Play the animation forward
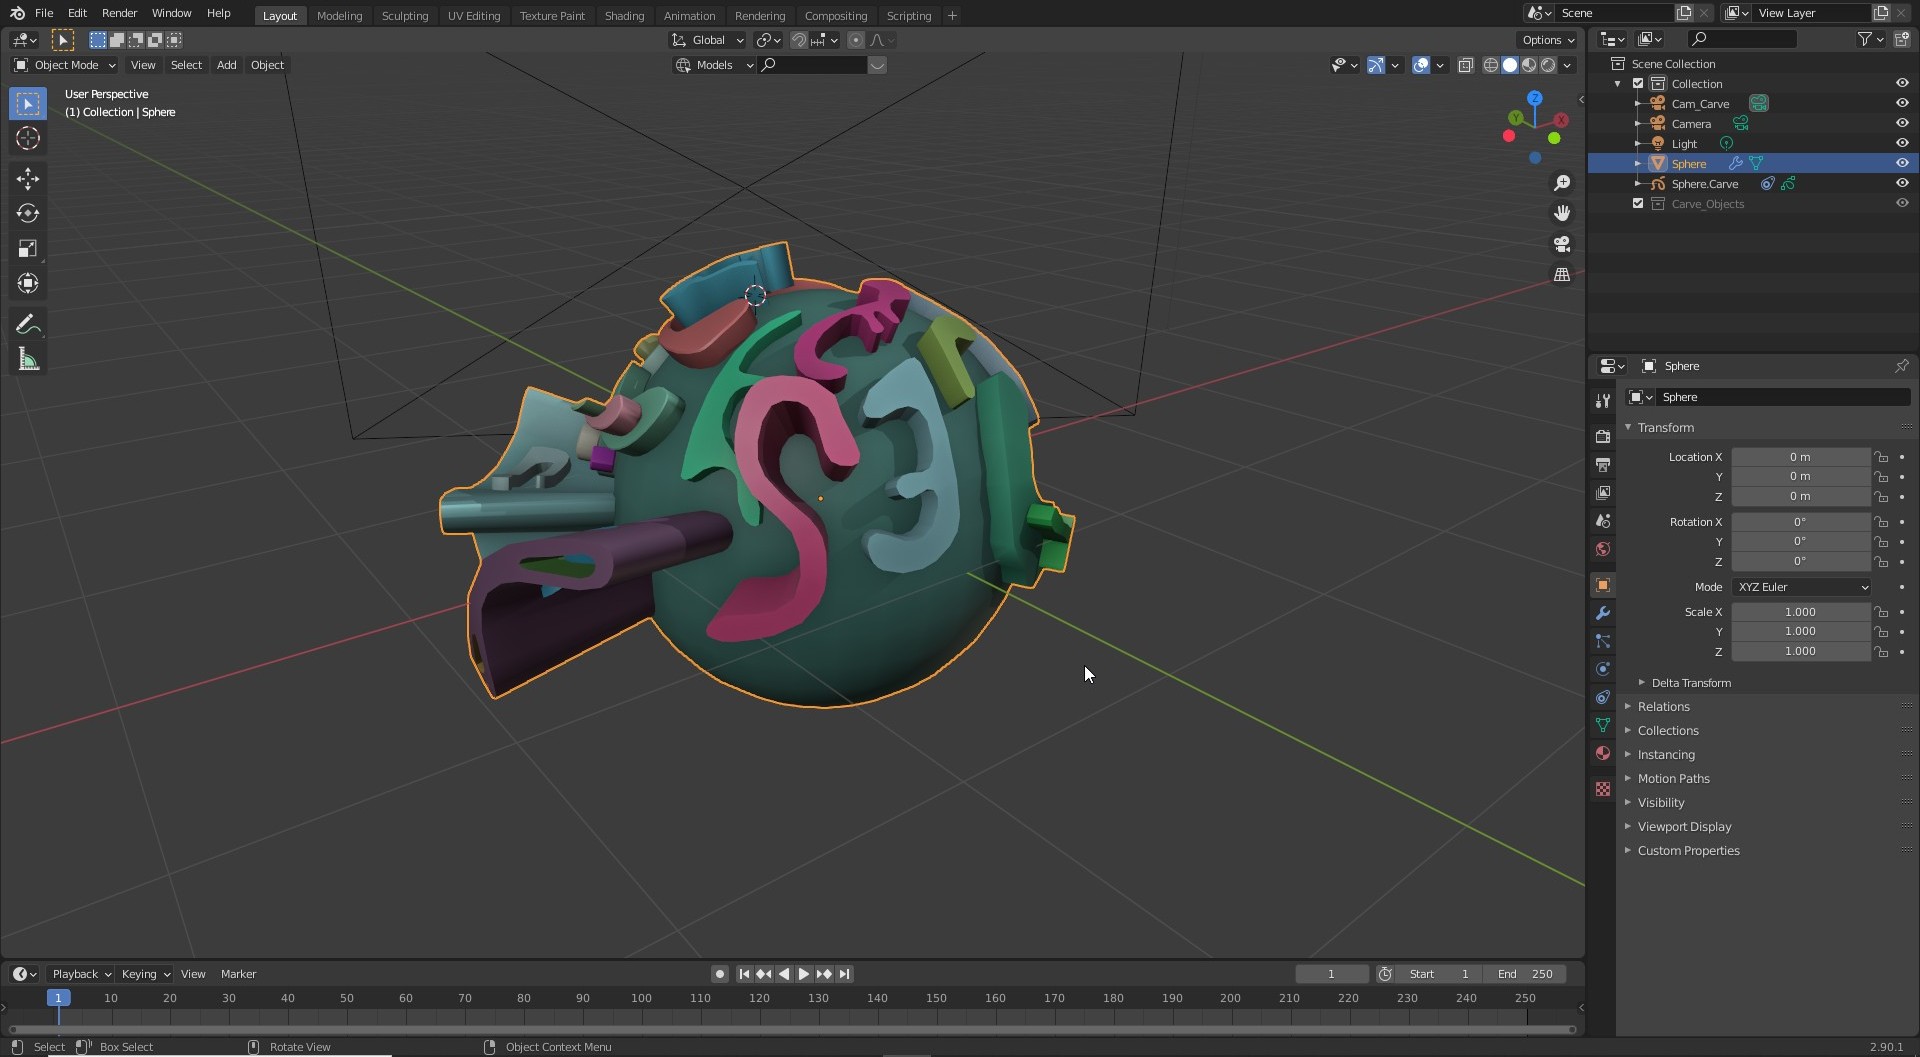The height and width of the screenshot is (1057, 1920). (x=804, y=974)
